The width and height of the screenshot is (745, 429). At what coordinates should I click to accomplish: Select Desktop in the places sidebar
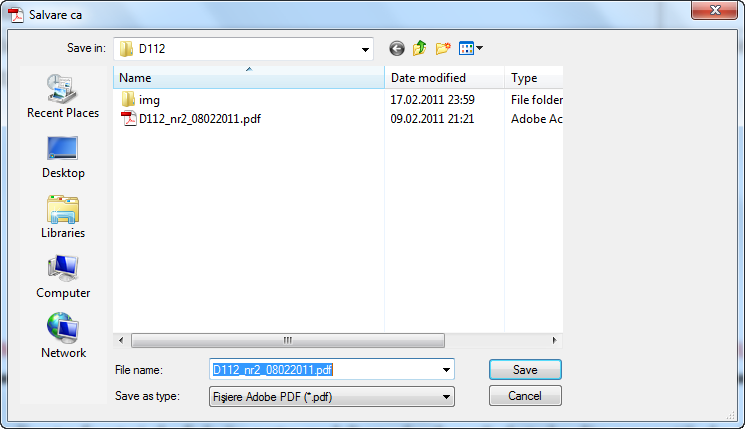tap(63, 157)
